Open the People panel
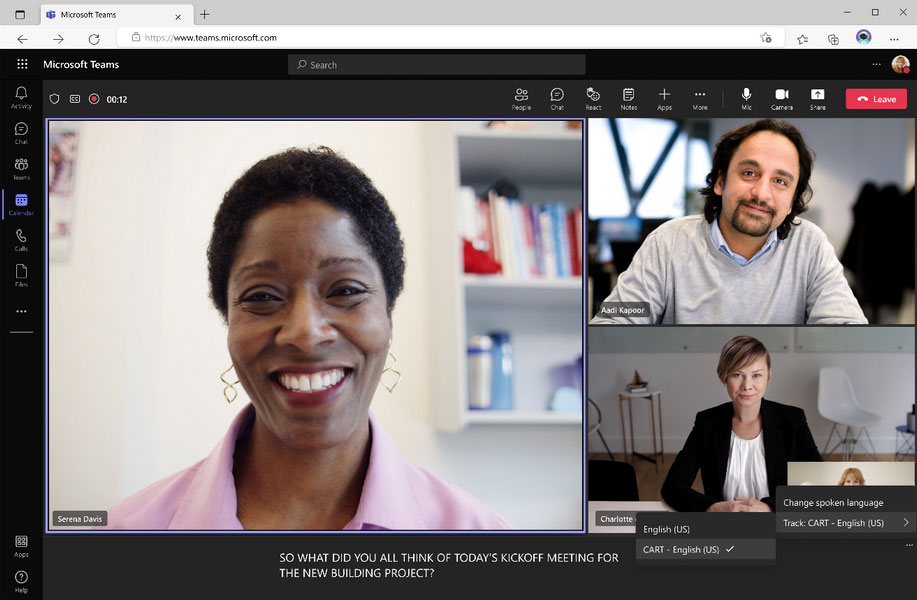Screen dimensions: 917x600 [521, 98]
